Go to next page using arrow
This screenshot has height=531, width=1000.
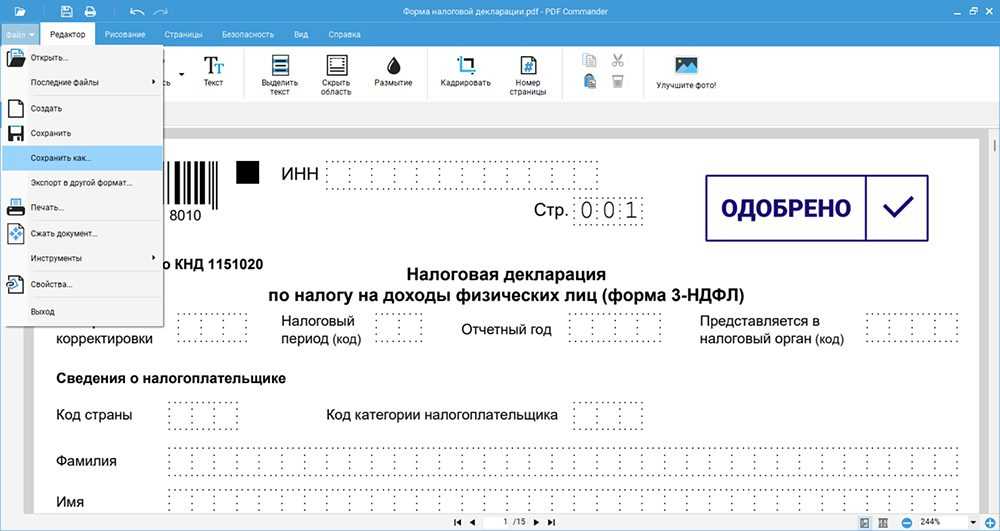(x=536, y=522)
